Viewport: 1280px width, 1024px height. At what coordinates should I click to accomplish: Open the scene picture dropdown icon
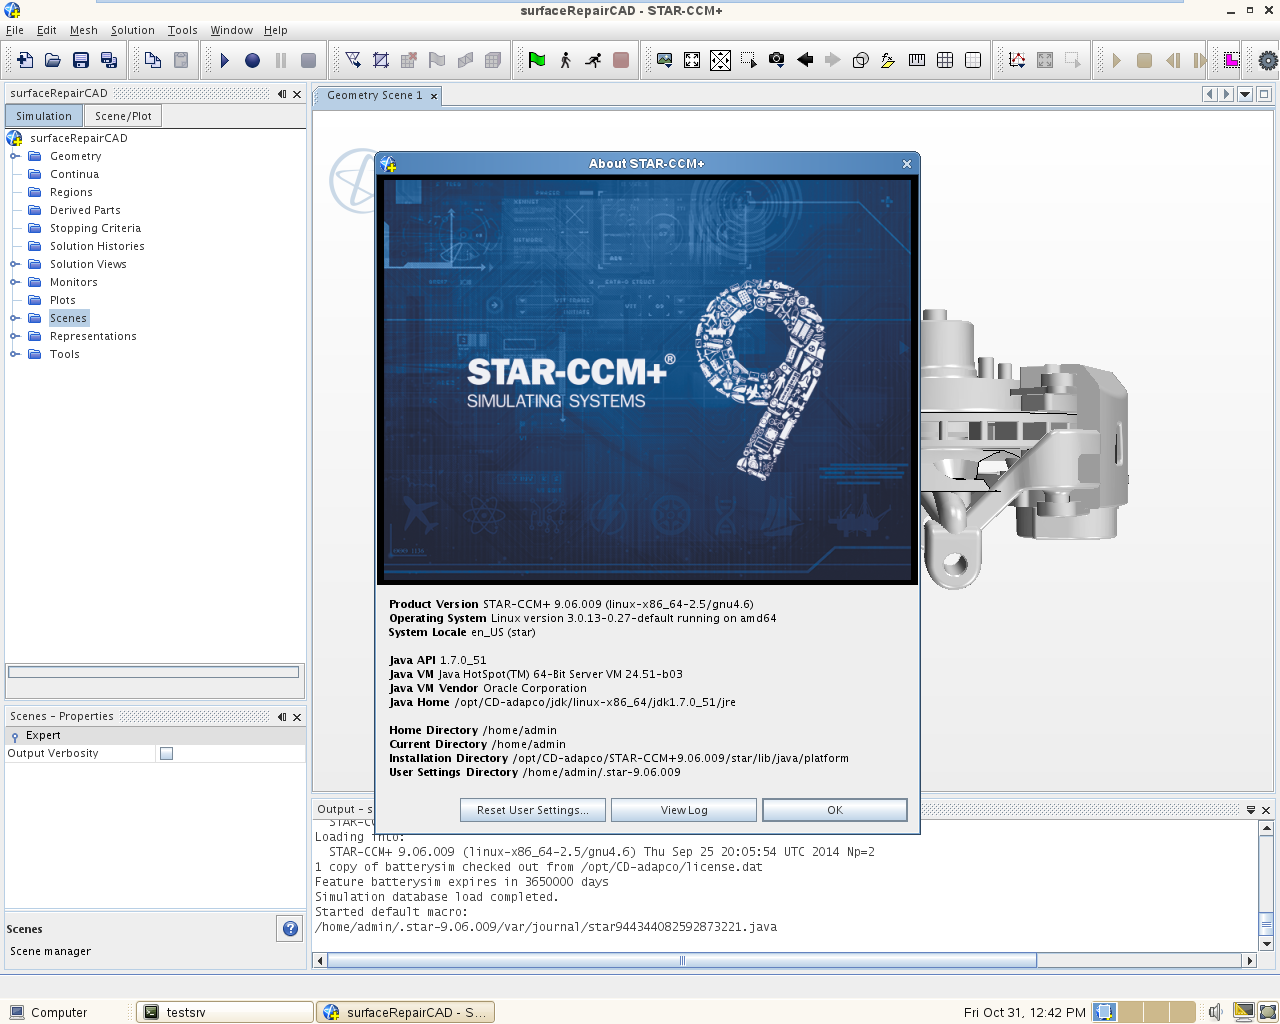[x=665, y=60]
